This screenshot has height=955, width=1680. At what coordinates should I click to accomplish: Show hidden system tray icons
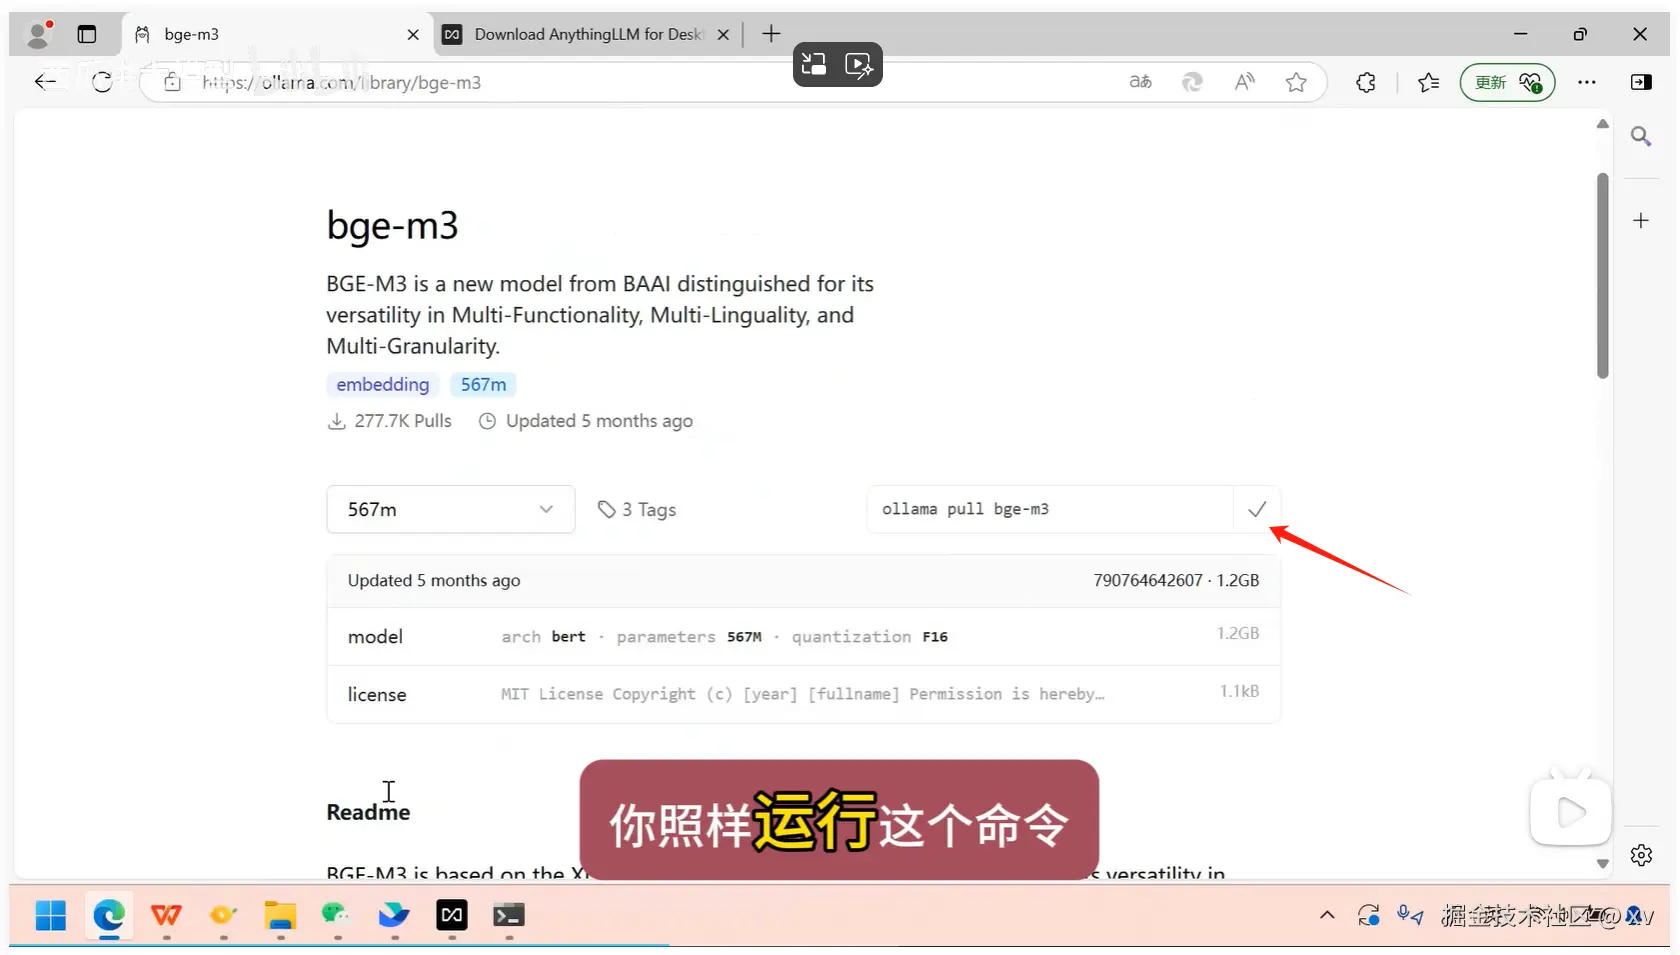pos(1327,915)
